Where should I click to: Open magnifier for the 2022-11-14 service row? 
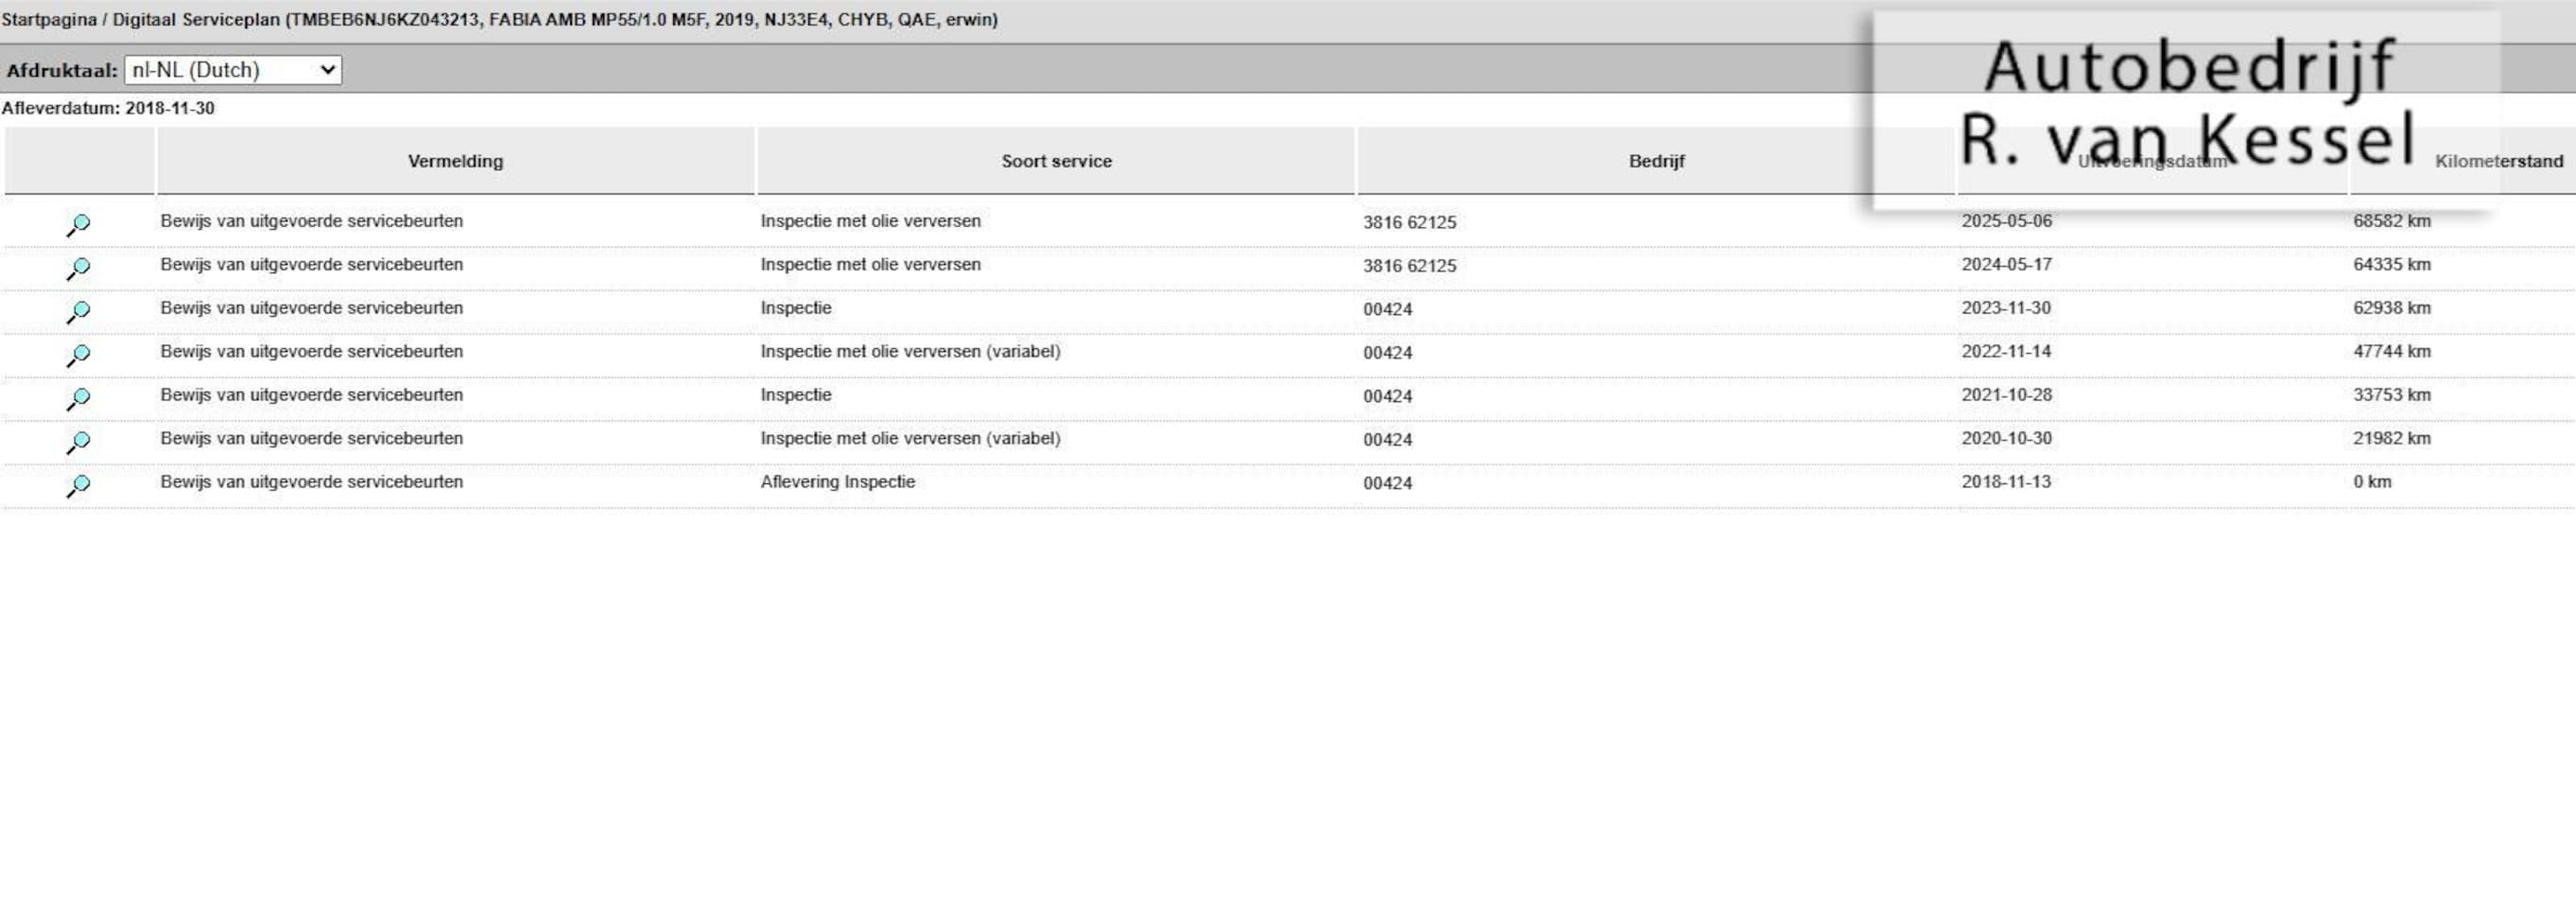(x=78, y=355)
